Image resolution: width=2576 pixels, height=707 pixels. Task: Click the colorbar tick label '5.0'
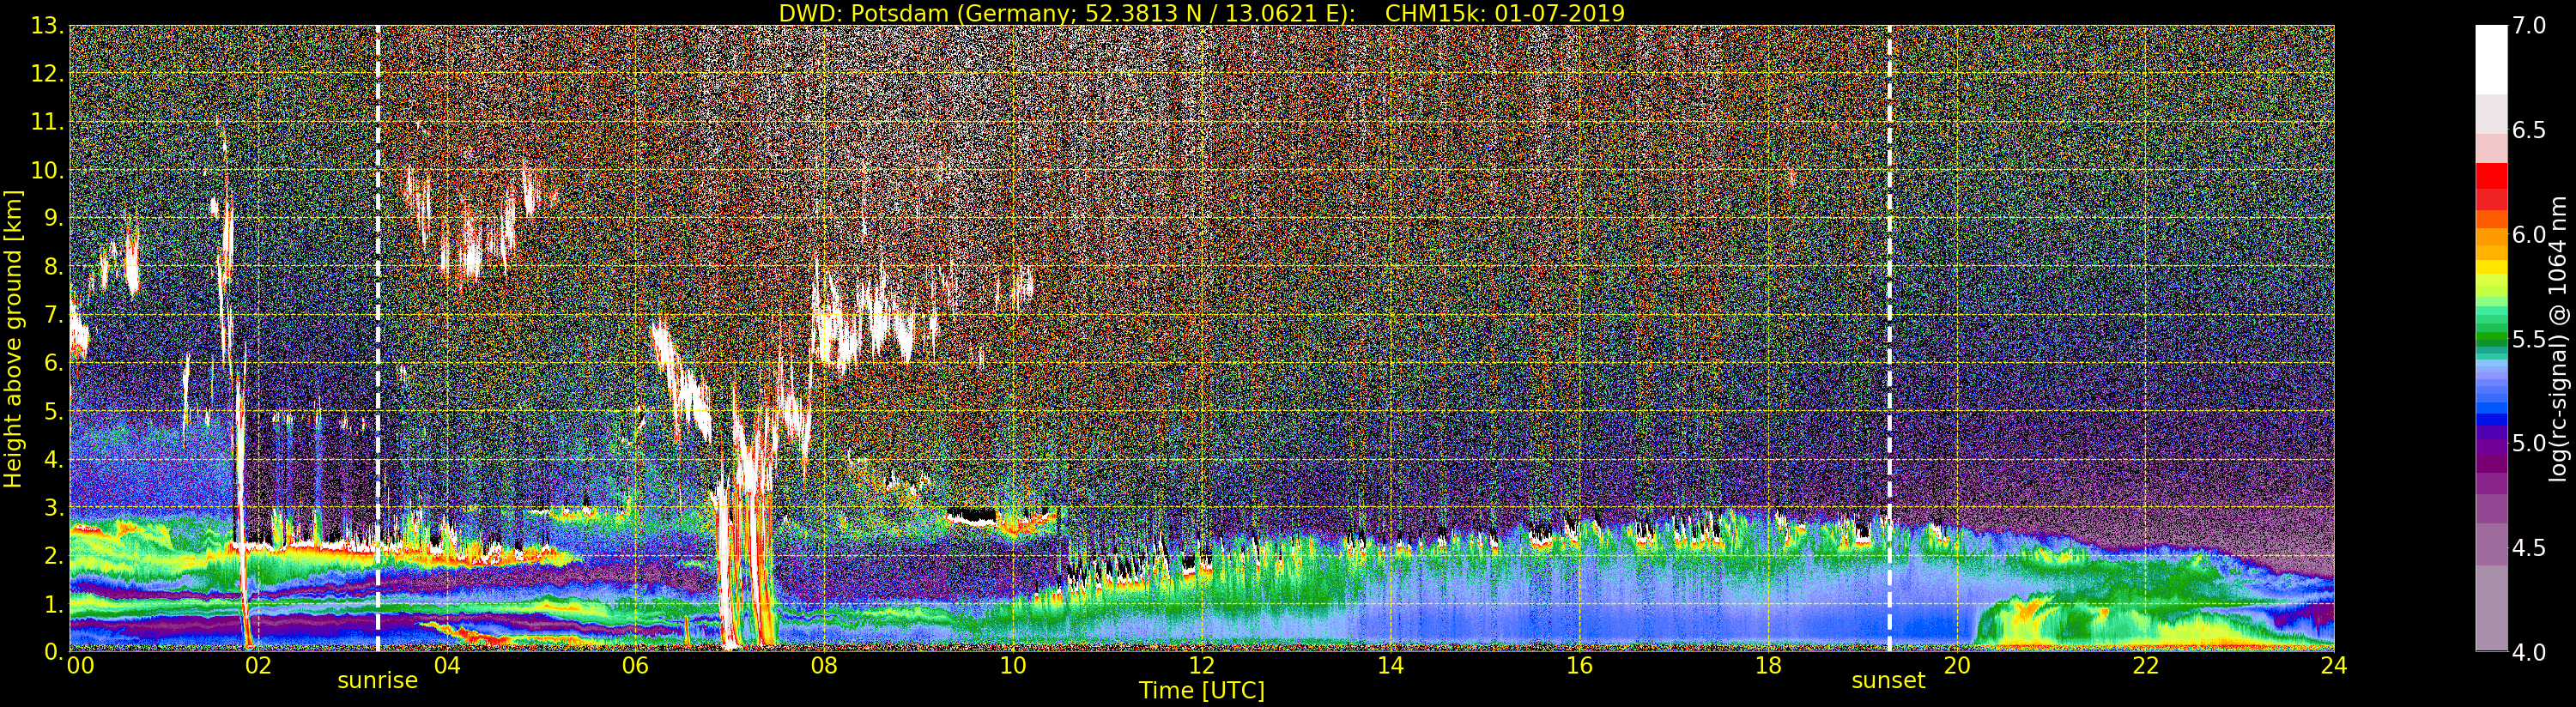pos(2529,443)
